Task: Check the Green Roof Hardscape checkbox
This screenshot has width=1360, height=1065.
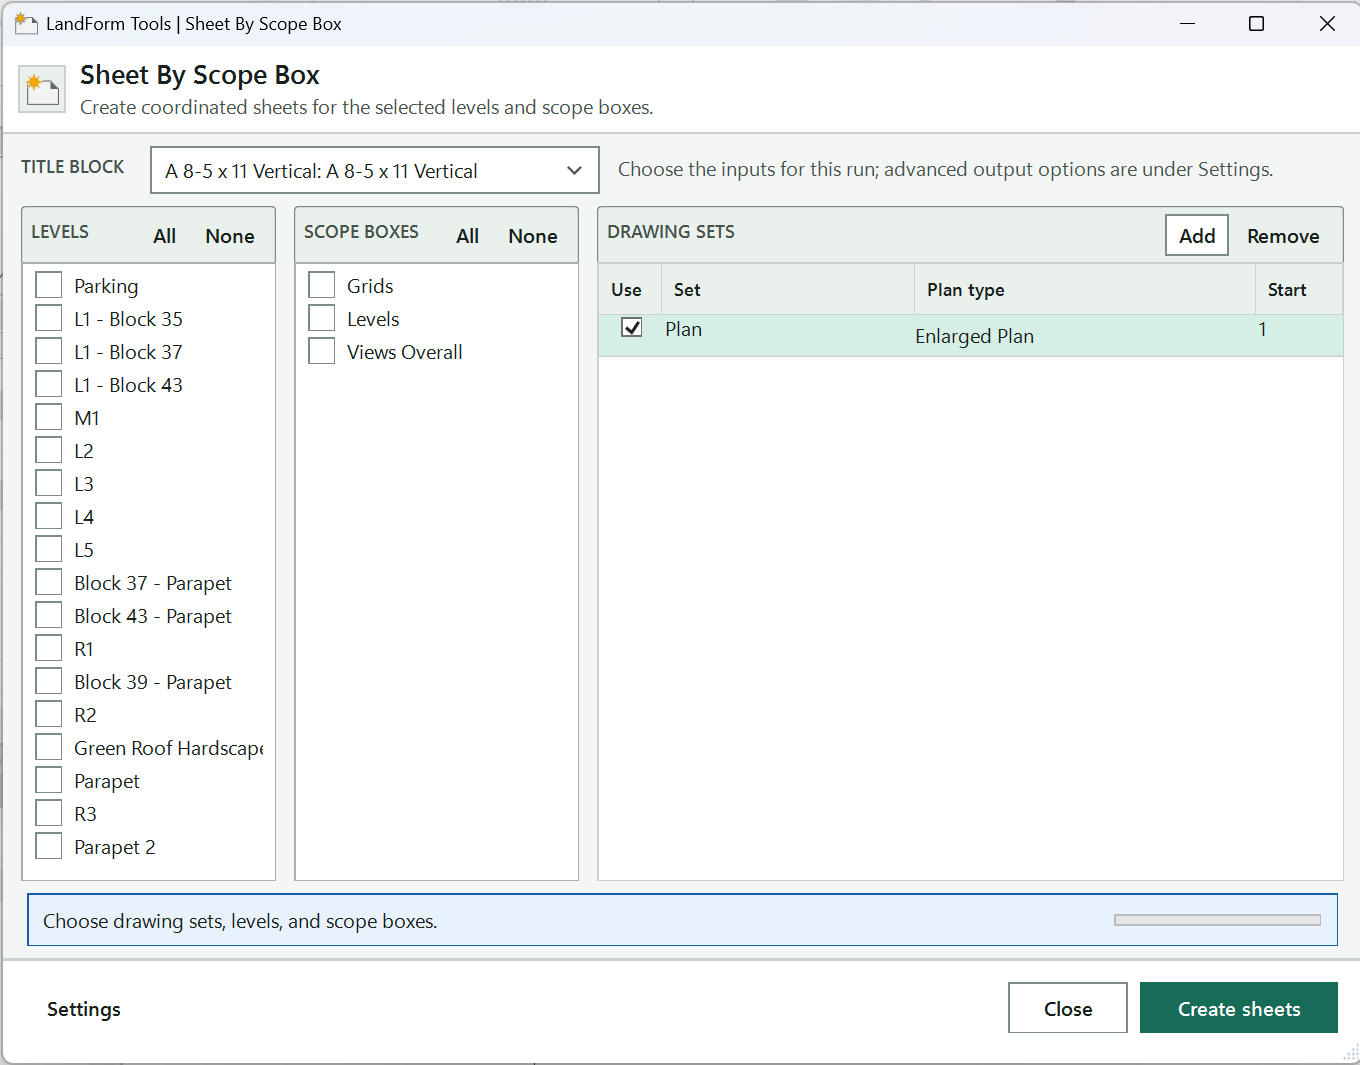Action: tap(49, 747)
